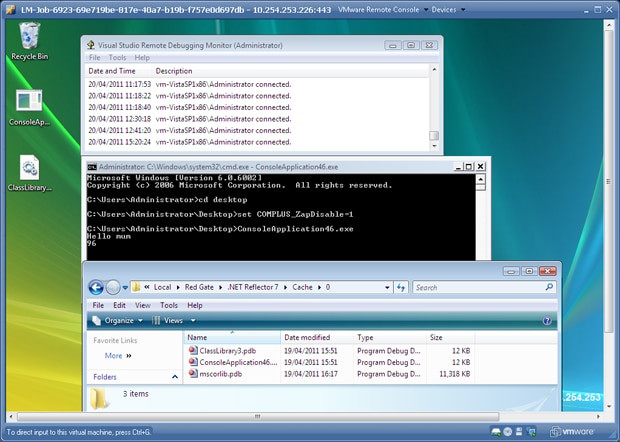
Task: Click the mscorlib.pdb file icon
Action: tap(193, 373)
